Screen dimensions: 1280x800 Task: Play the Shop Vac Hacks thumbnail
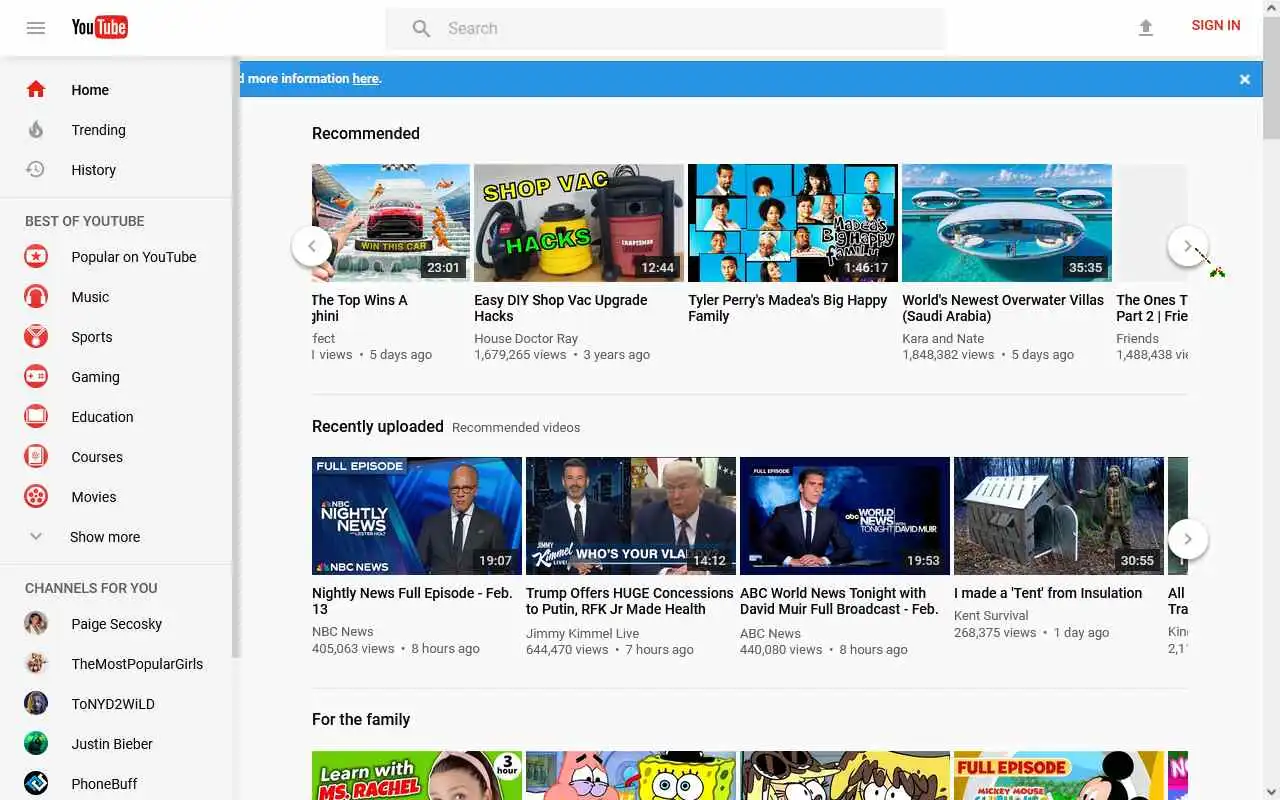579,223
